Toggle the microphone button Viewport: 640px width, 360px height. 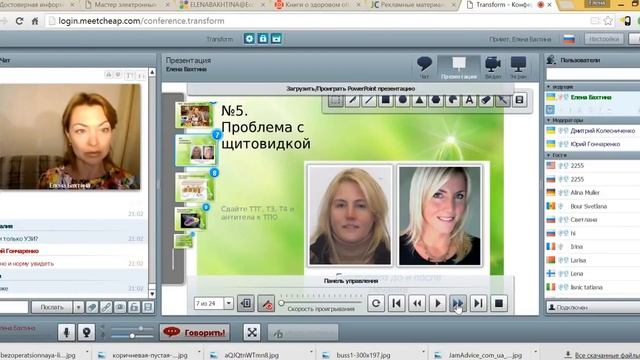66,332
